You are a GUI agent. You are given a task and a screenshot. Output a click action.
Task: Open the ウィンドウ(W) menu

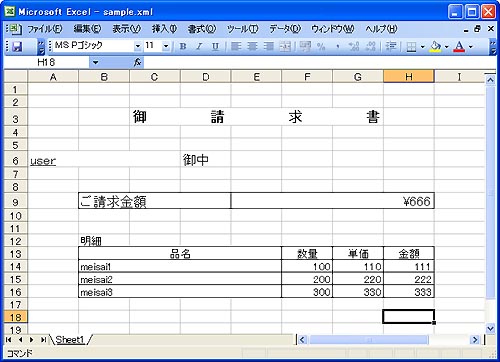click(333, 29)
